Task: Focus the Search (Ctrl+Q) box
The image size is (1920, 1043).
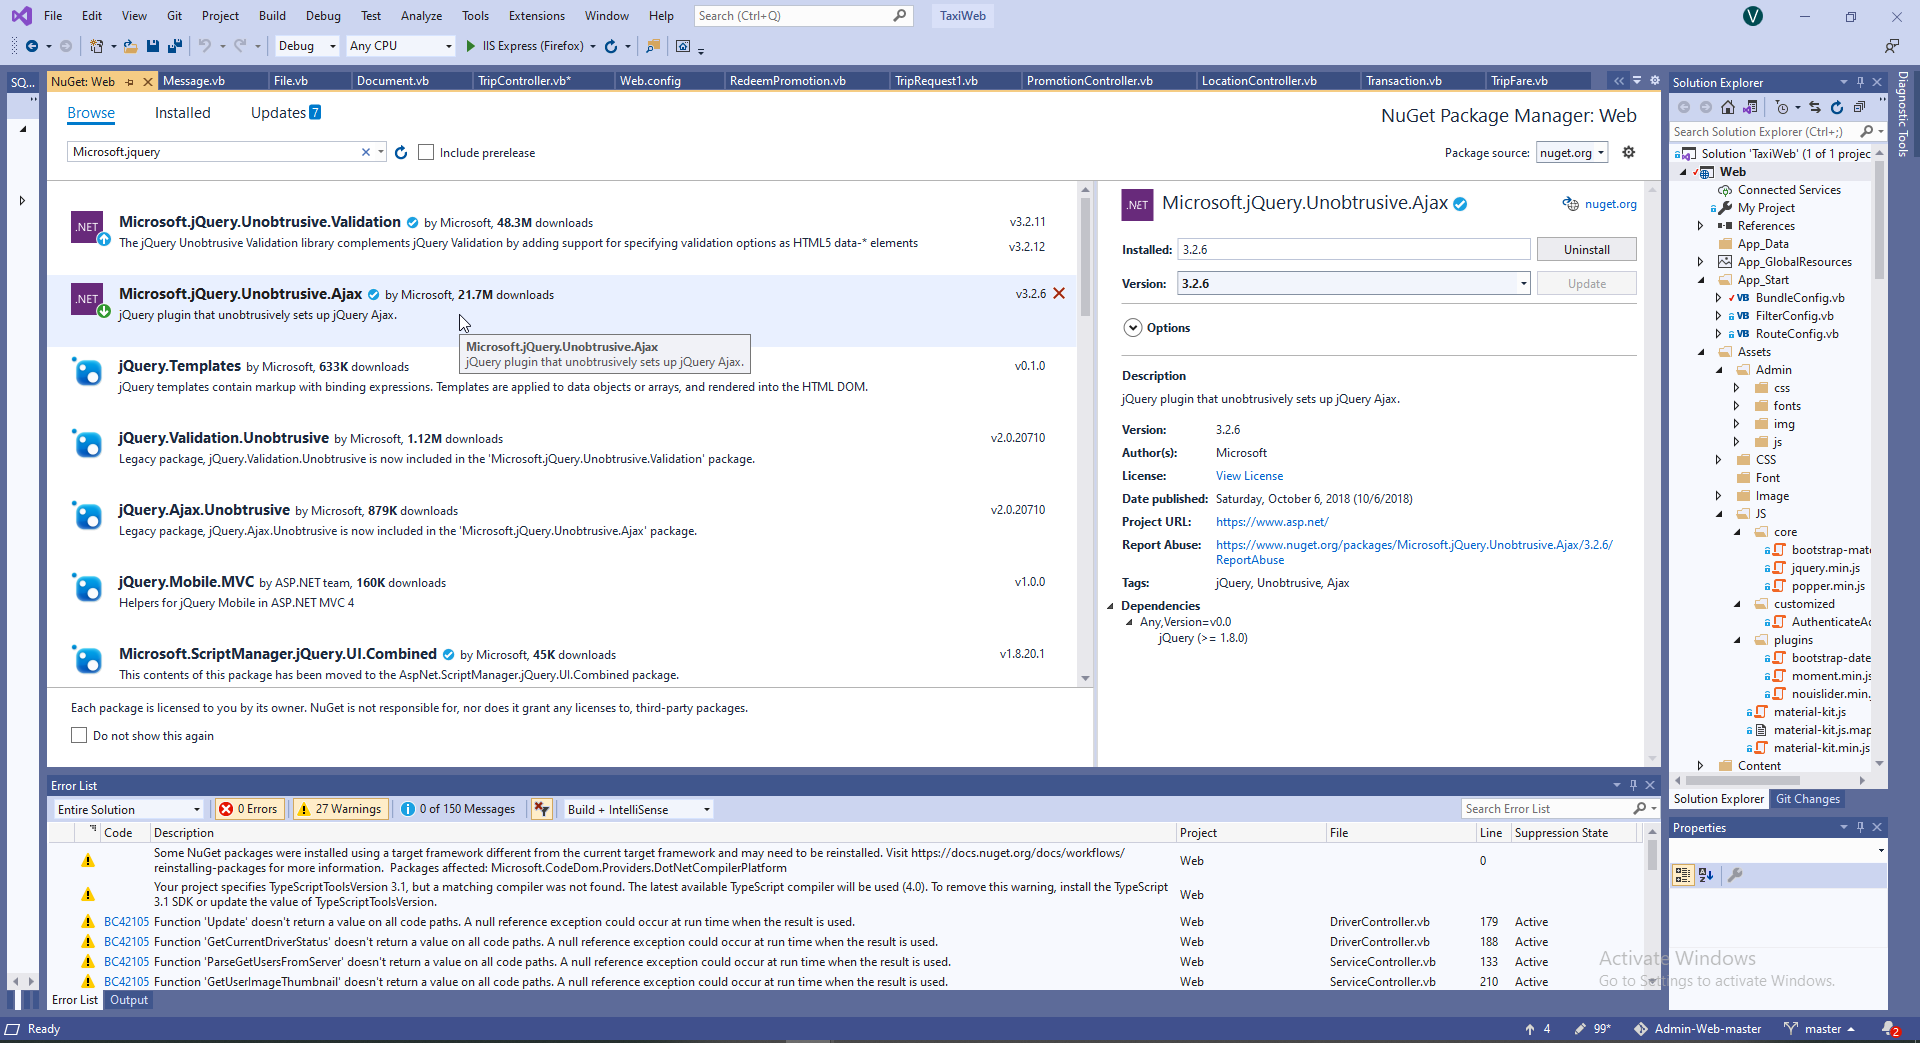Action: pyautogui.click(x=803, y=16)
